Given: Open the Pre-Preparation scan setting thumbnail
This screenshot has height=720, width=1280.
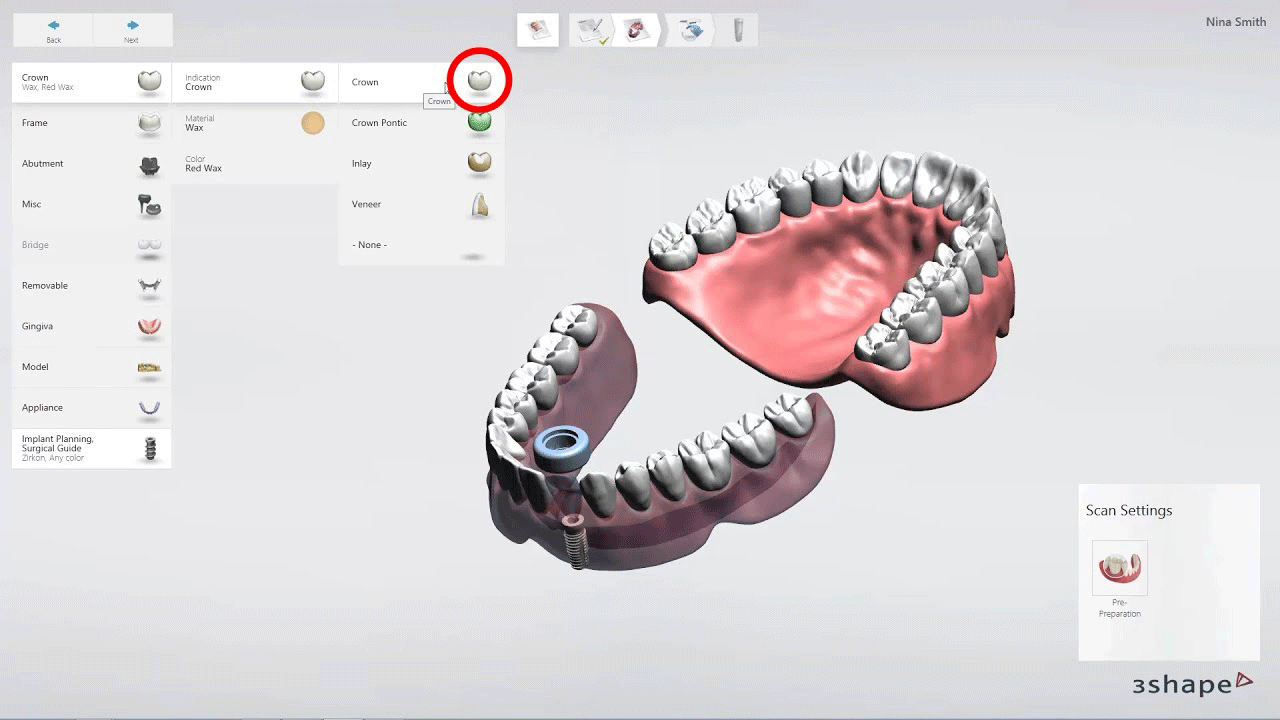Looking at the screenshot, I should [x=1119, y=566].
